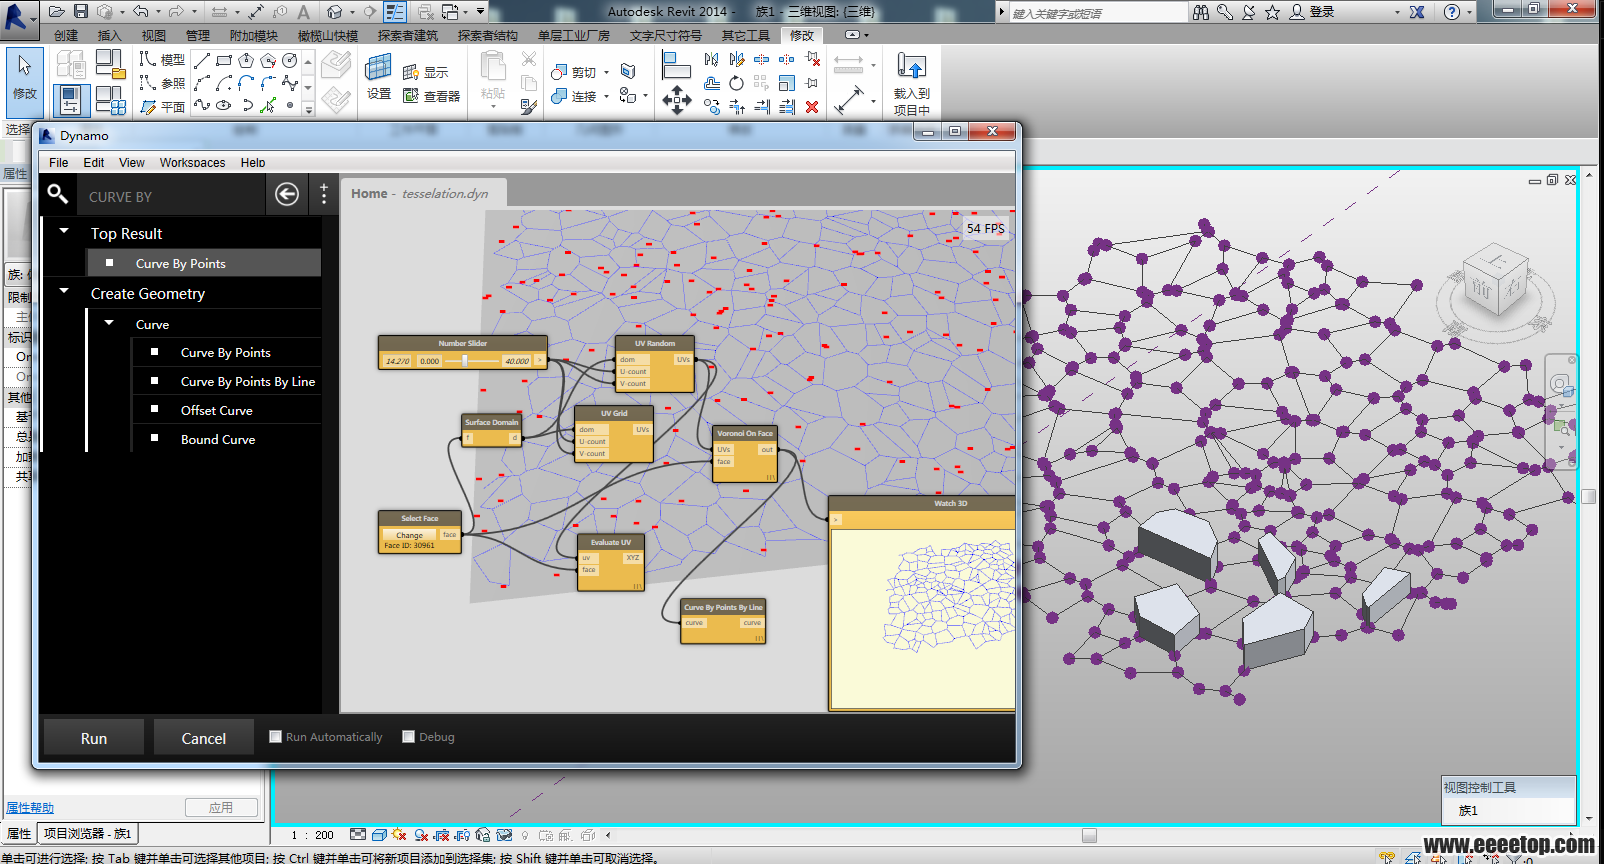This screenshot has height=864, width=1604.
Task: Click the Curve By Points top result square
Action: [x=110, y=263]
